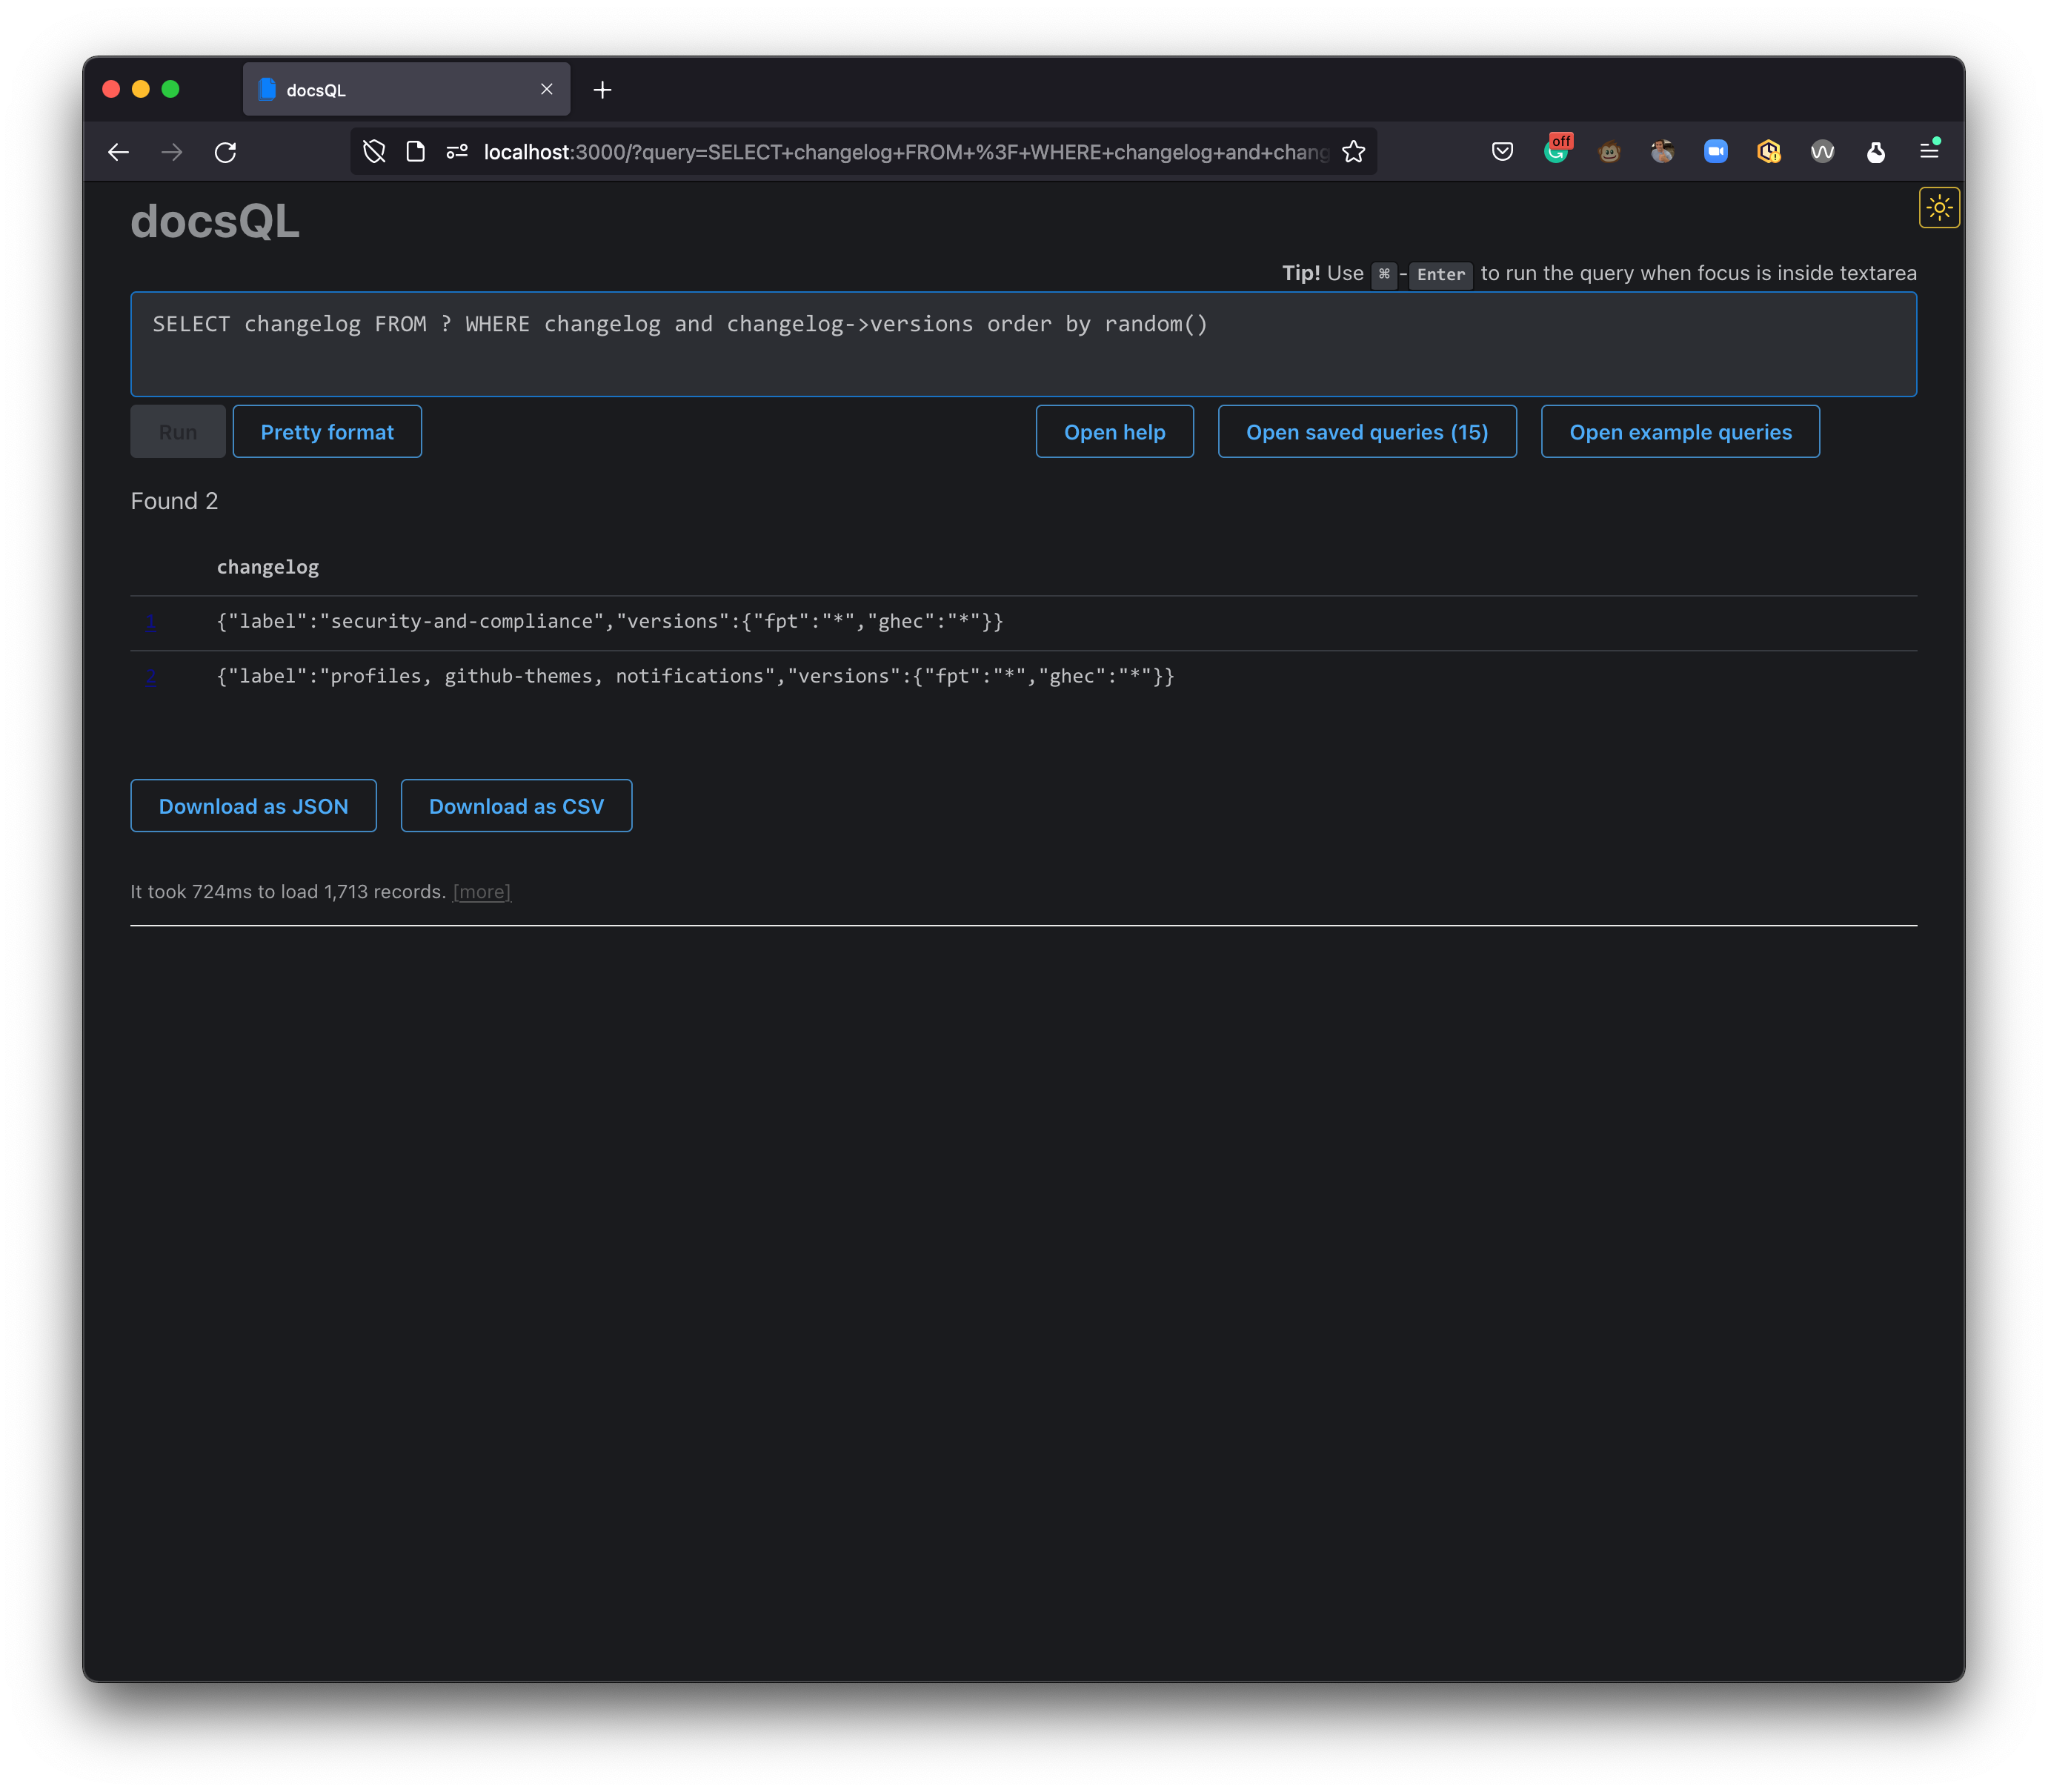Toggle the light/dark theme sun icon
The width and height of the screenshot is (2048, 1792).
(x=1938, y=208)
